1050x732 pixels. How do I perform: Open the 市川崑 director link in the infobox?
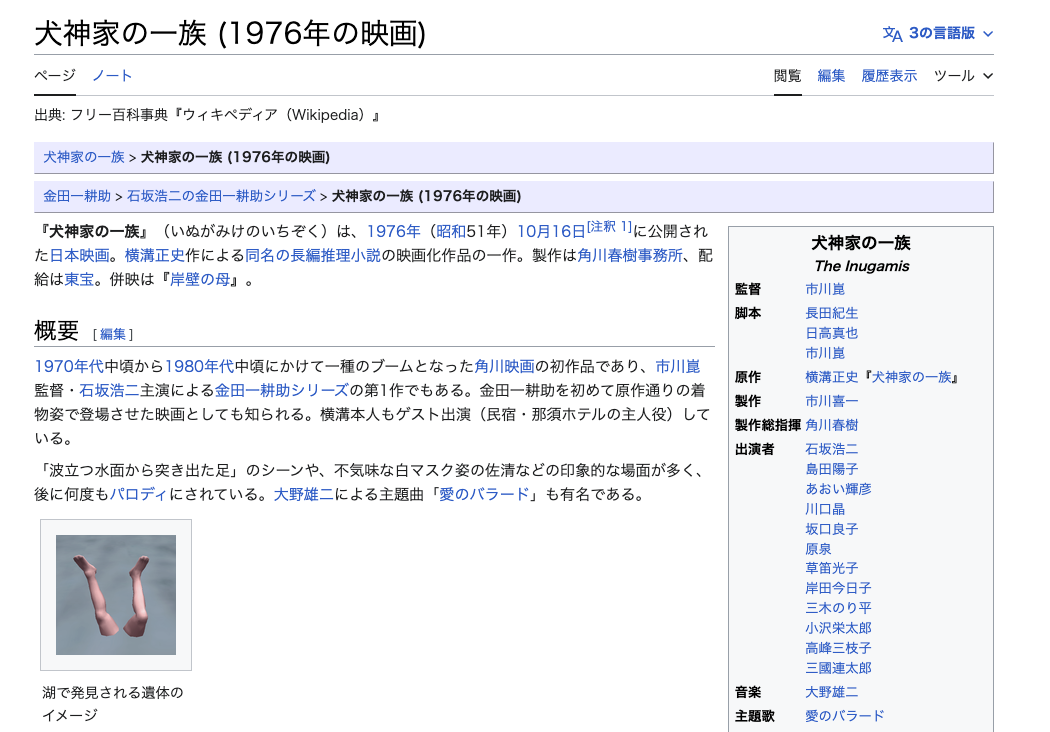(824, 289)
